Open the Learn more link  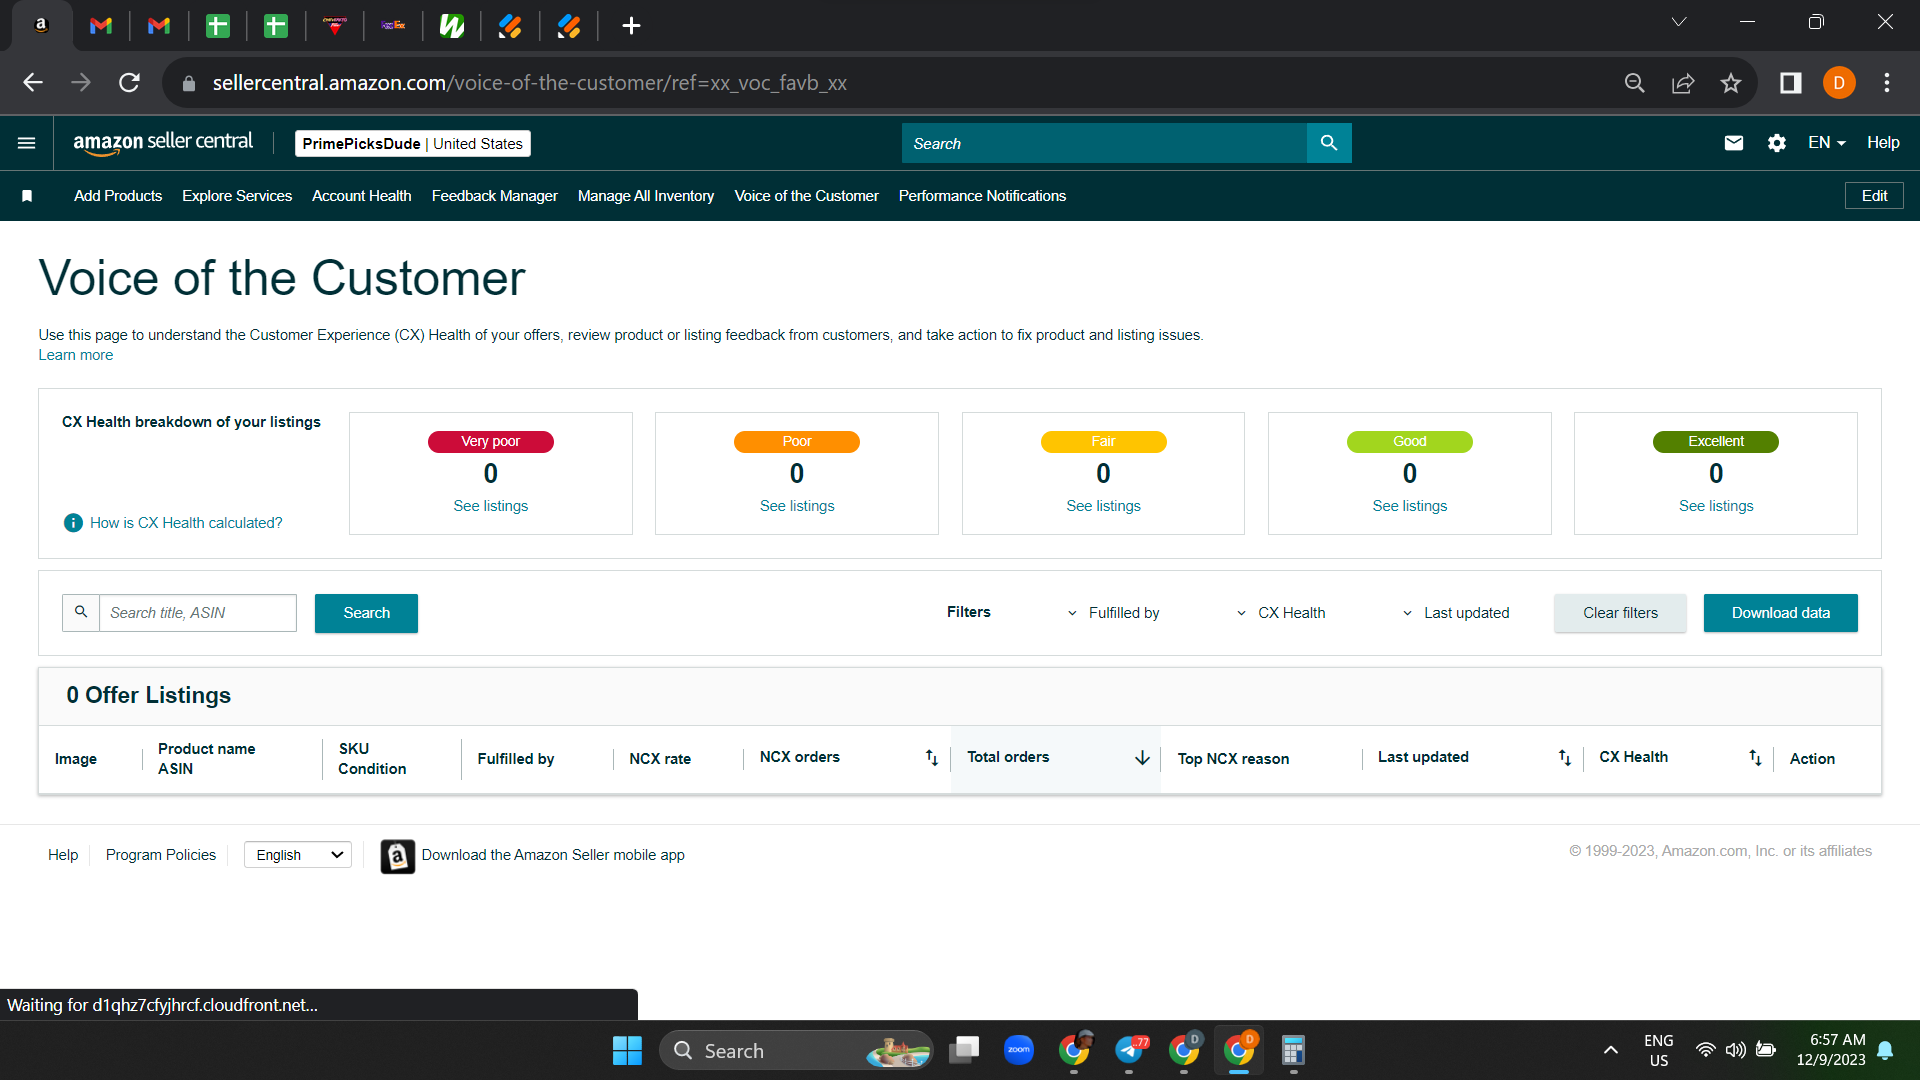(x=76, y=355)
